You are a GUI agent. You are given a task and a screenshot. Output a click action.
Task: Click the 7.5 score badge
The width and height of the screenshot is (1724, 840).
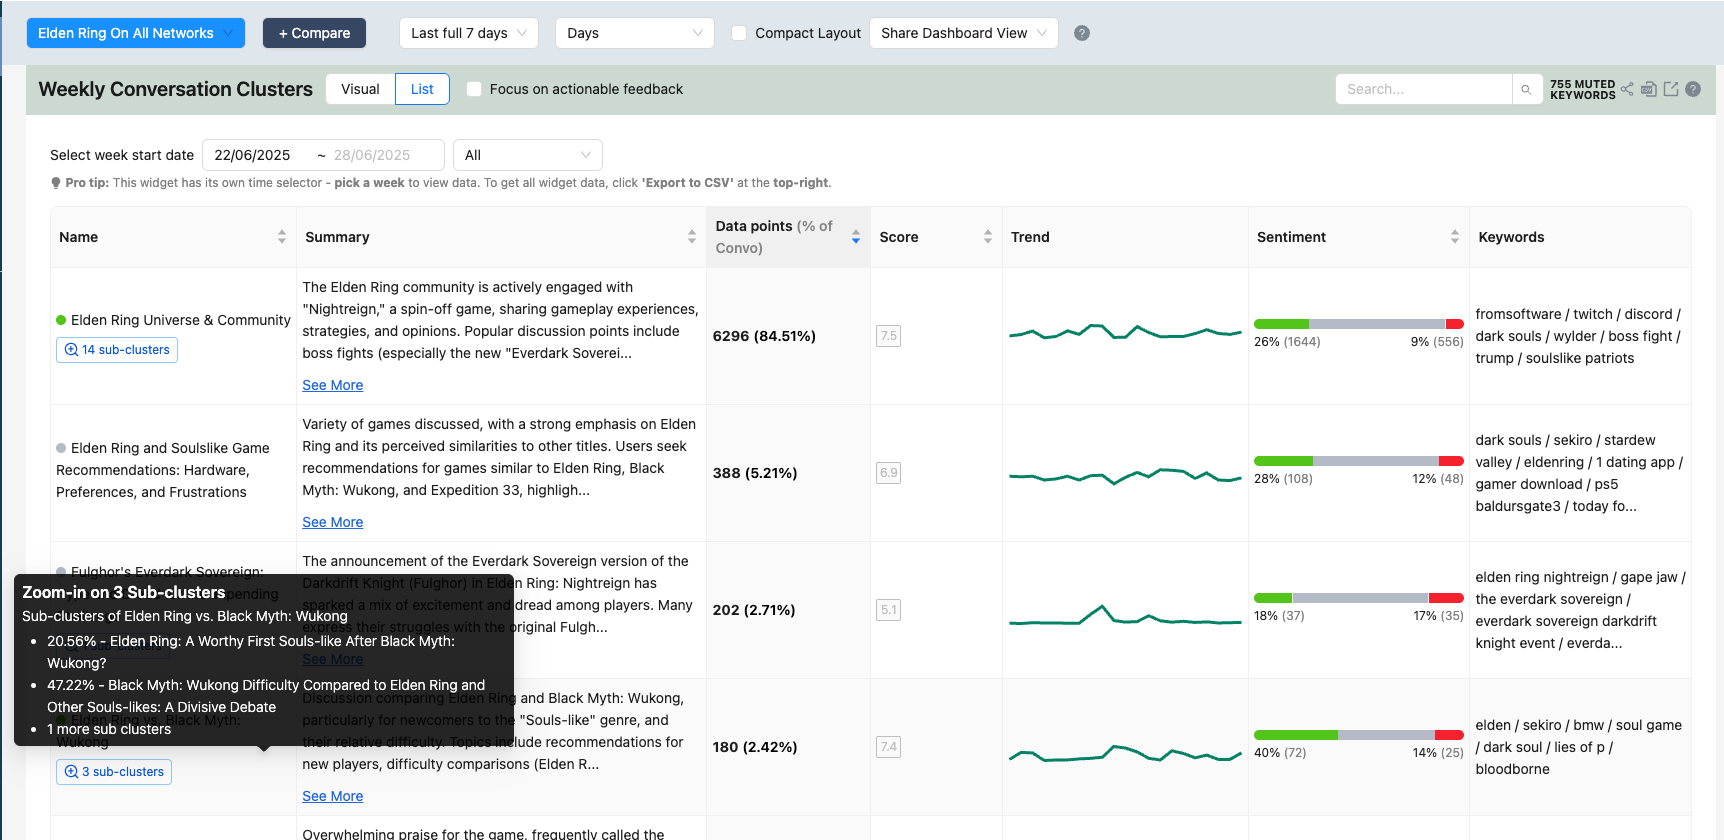[889, 336]
